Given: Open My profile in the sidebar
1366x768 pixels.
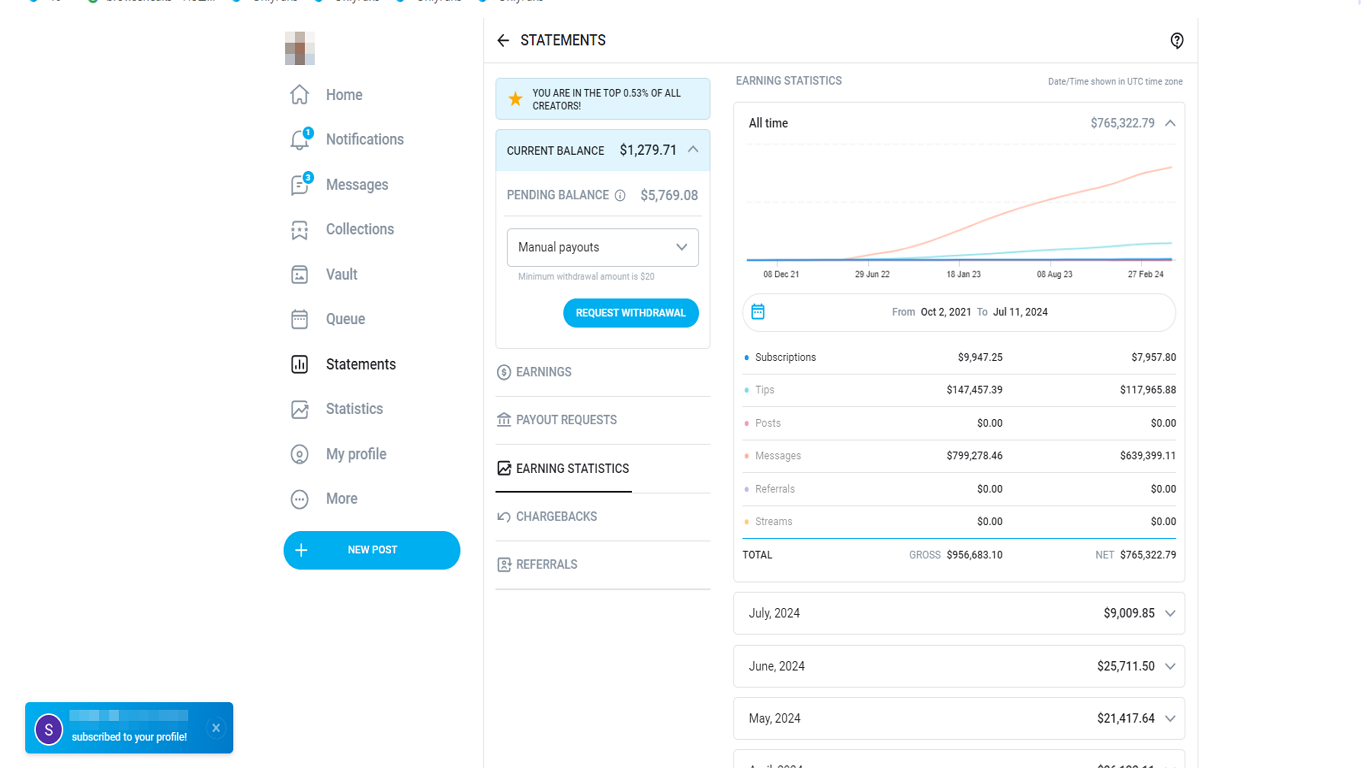Looking at the screenshot, I should coord(338,454).
